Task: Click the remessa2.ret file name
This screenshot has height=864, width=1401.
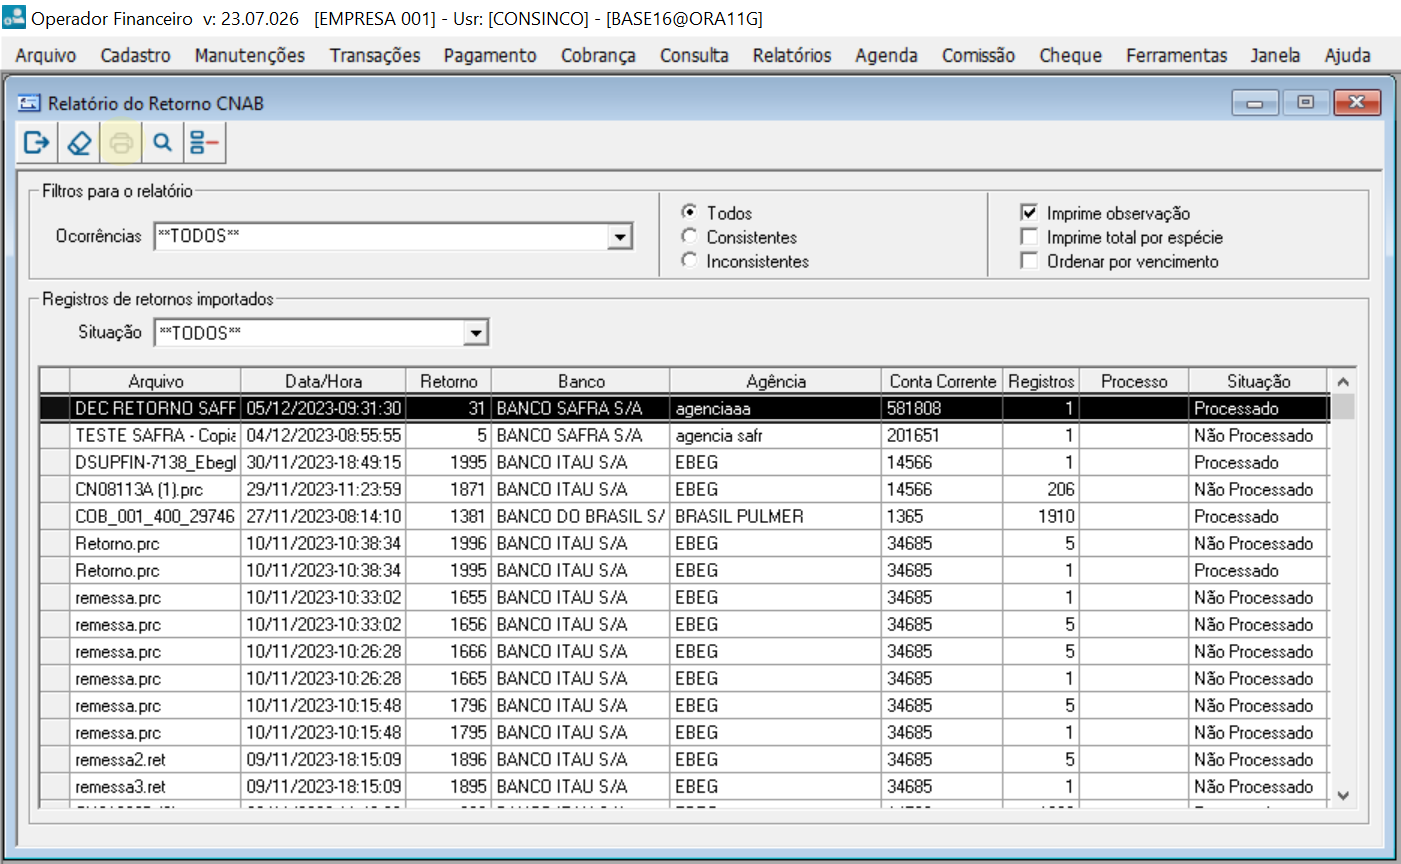Action: point(120,760)
